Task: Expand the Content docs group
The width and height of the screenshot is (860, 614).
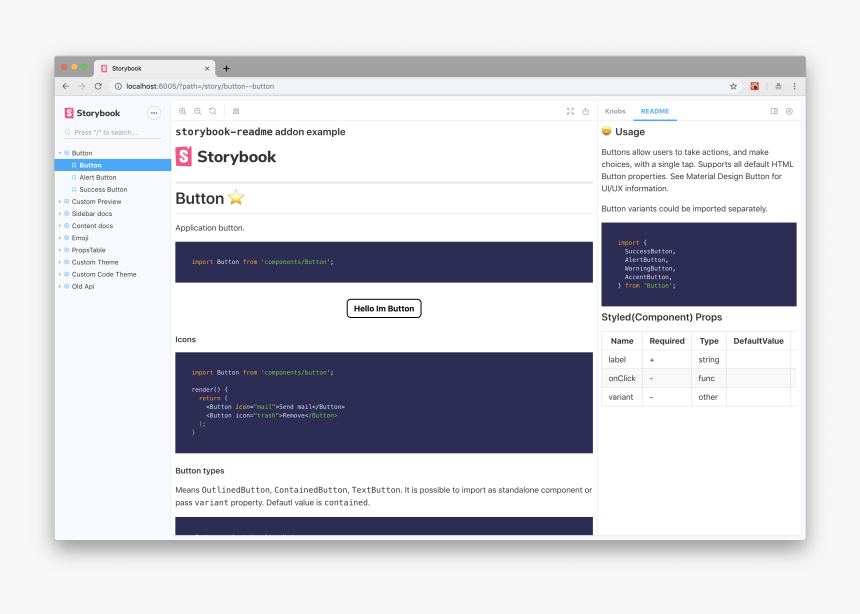Action: (x=92, y=226)
